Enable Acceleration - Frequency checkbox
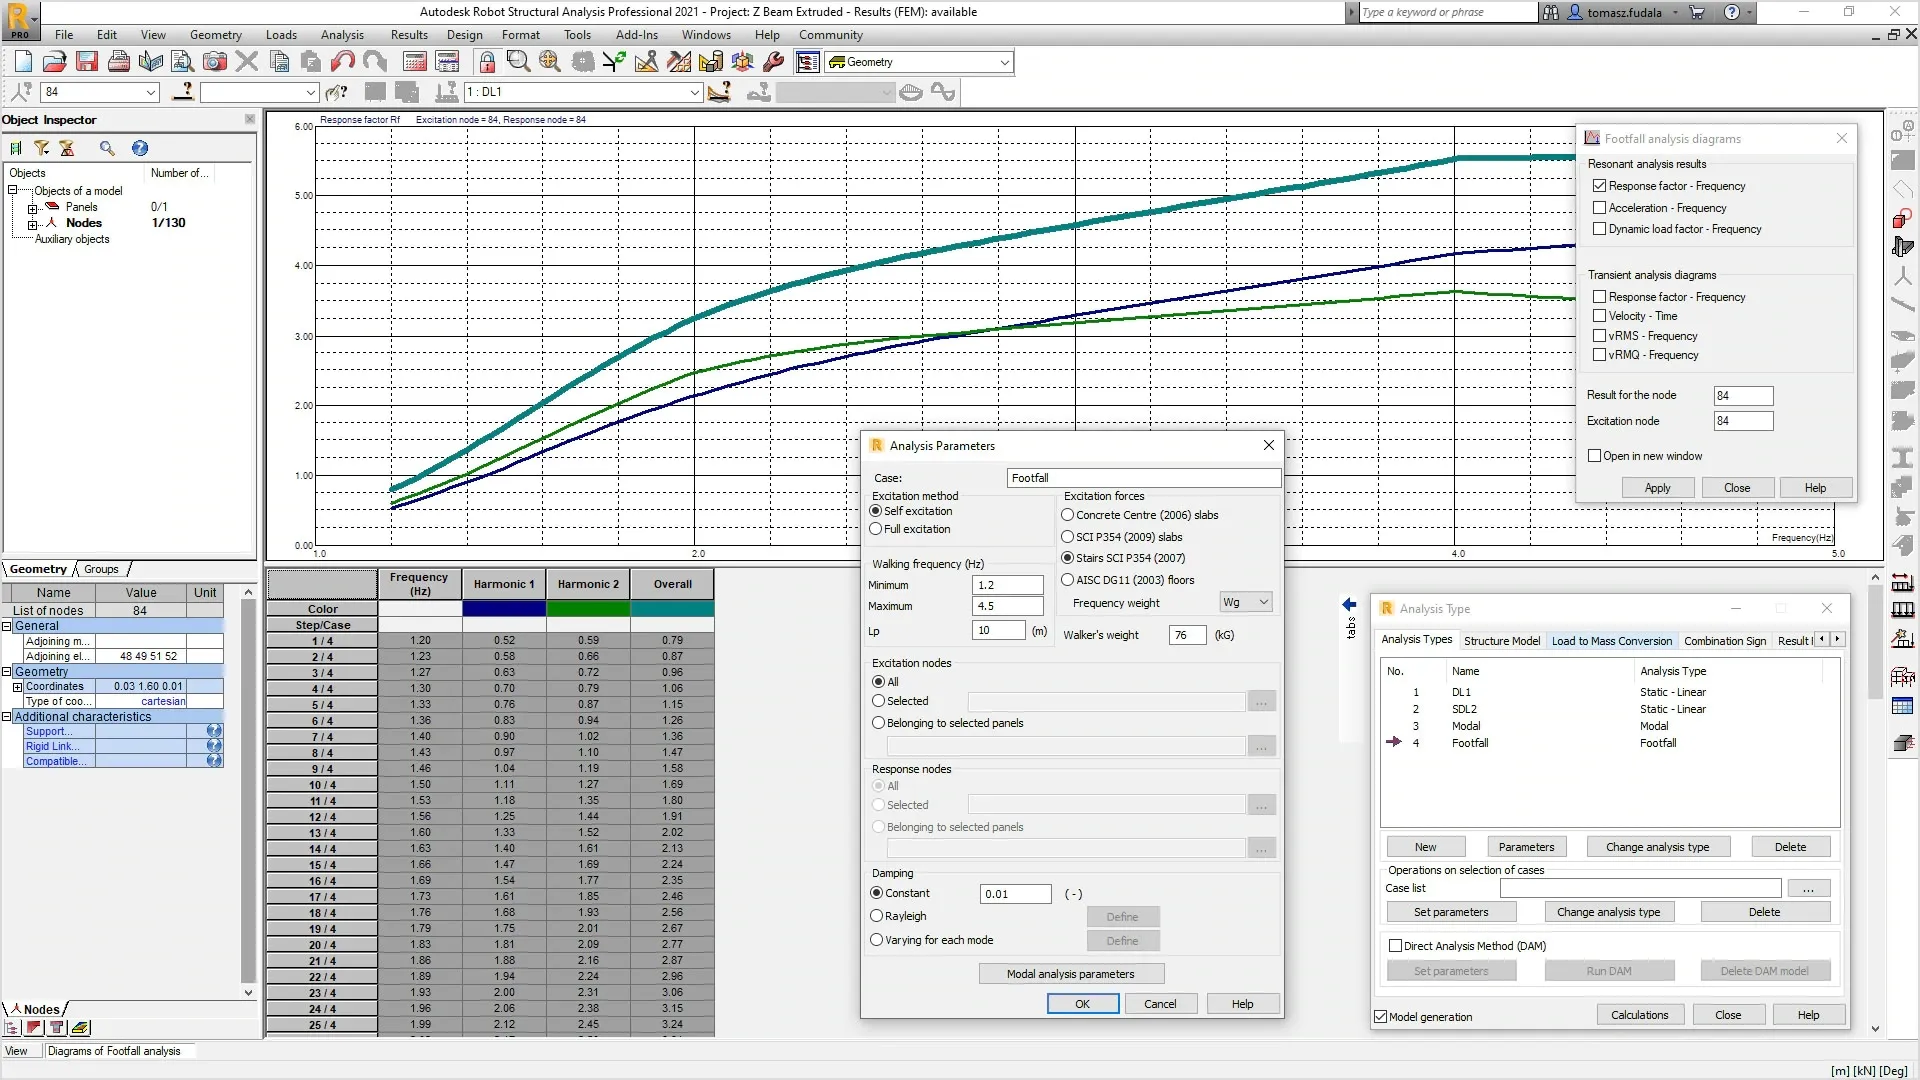This screenshot has height=1080, width=1920. tap(1599, 208)
